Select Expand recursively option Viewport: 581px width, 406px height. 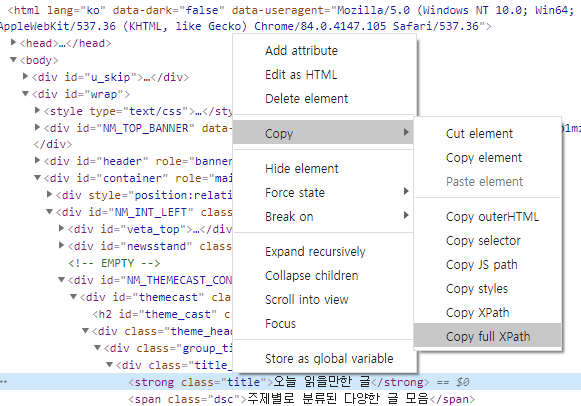coord(315,252)
